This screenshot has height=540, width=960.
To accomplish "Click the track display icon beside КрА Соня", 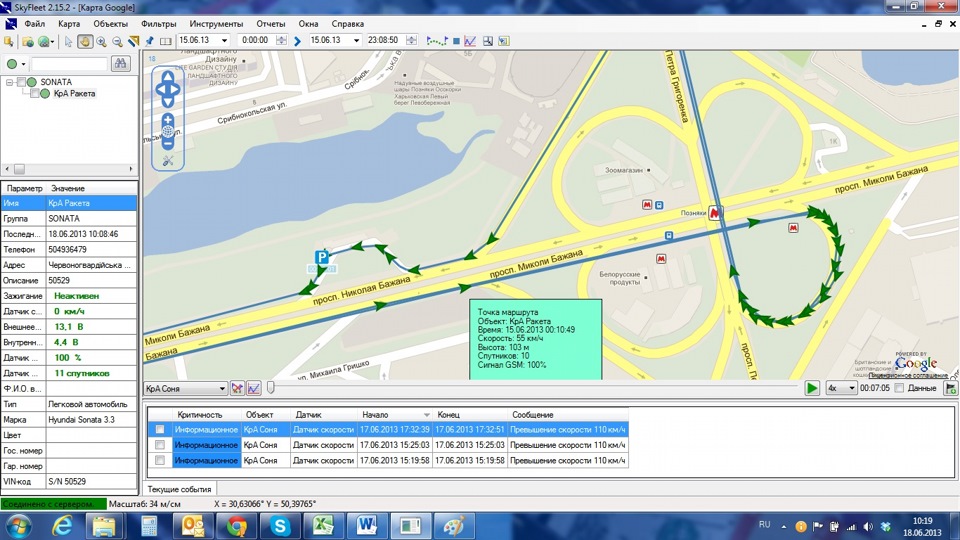I will pyautogui.click(x=237, y=388).
